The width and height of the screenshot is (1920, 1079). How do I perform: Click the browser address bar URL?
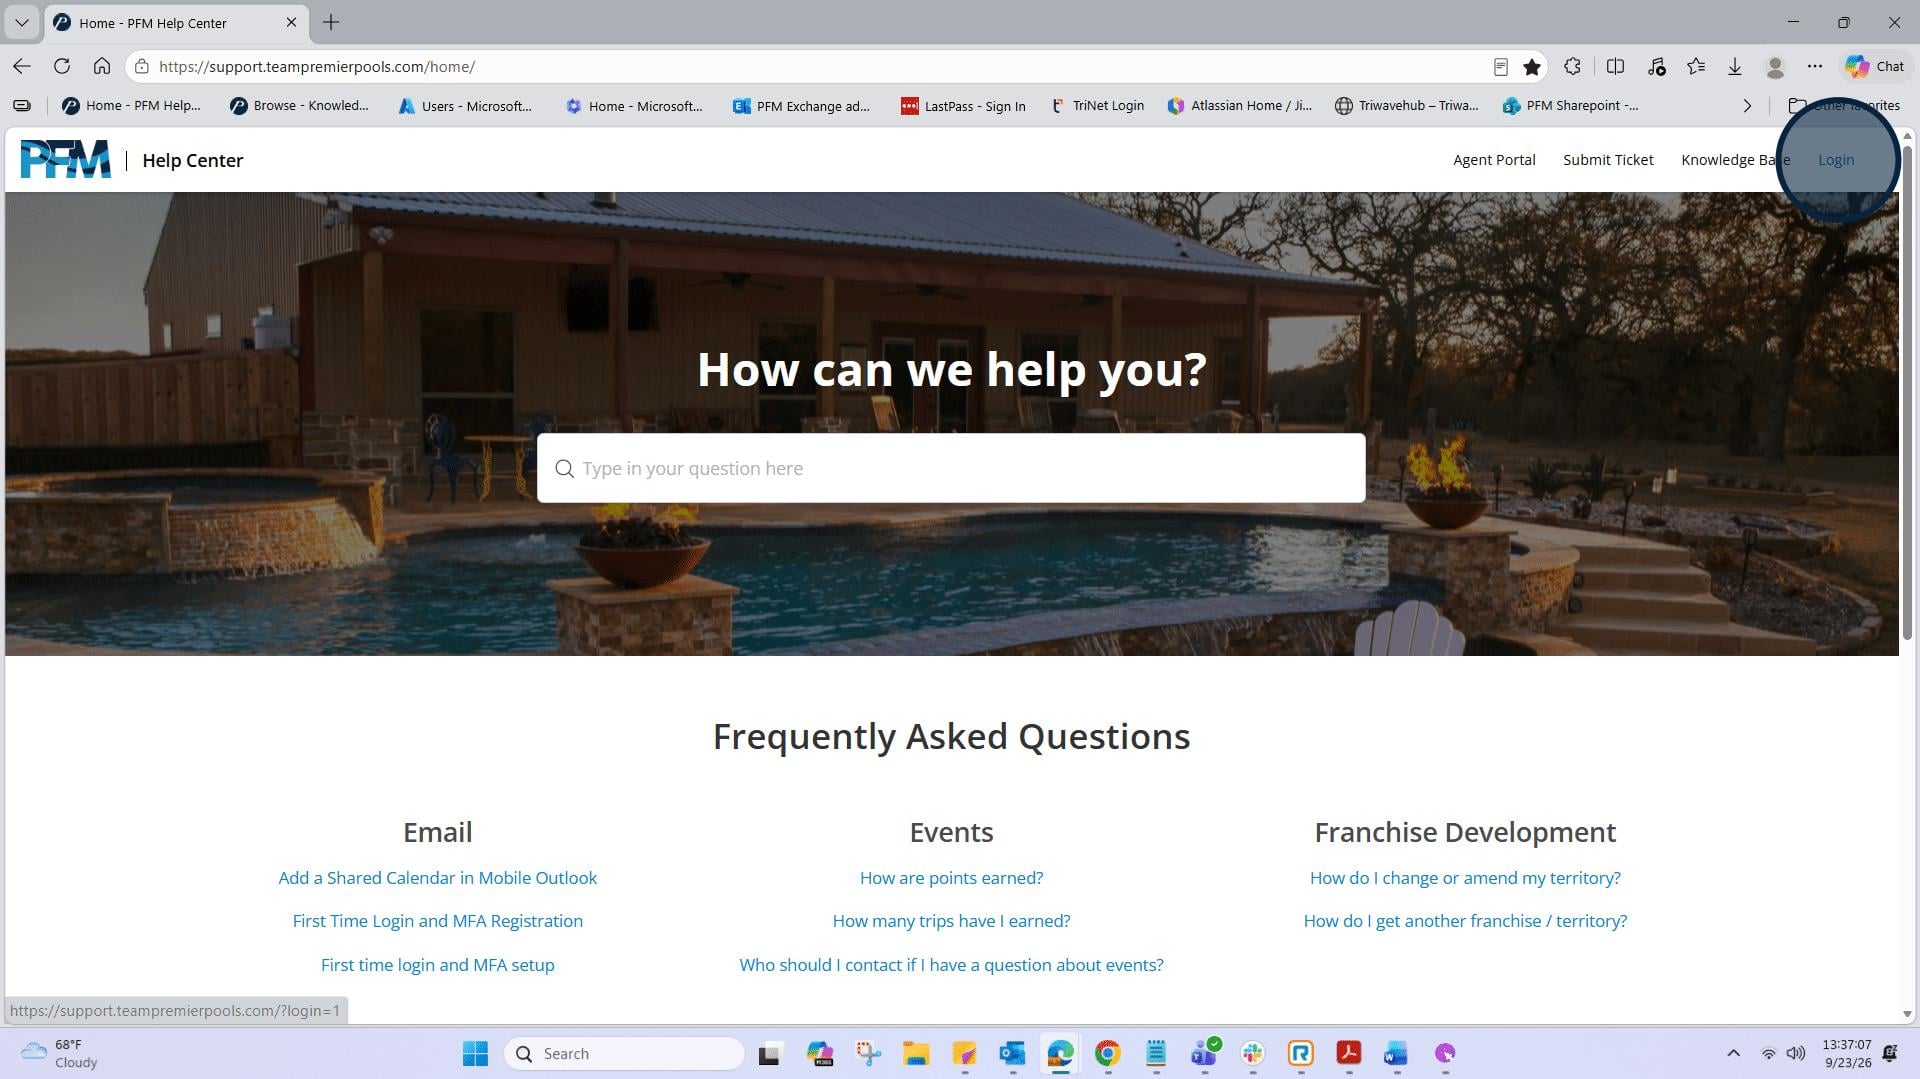pos(317,67)
